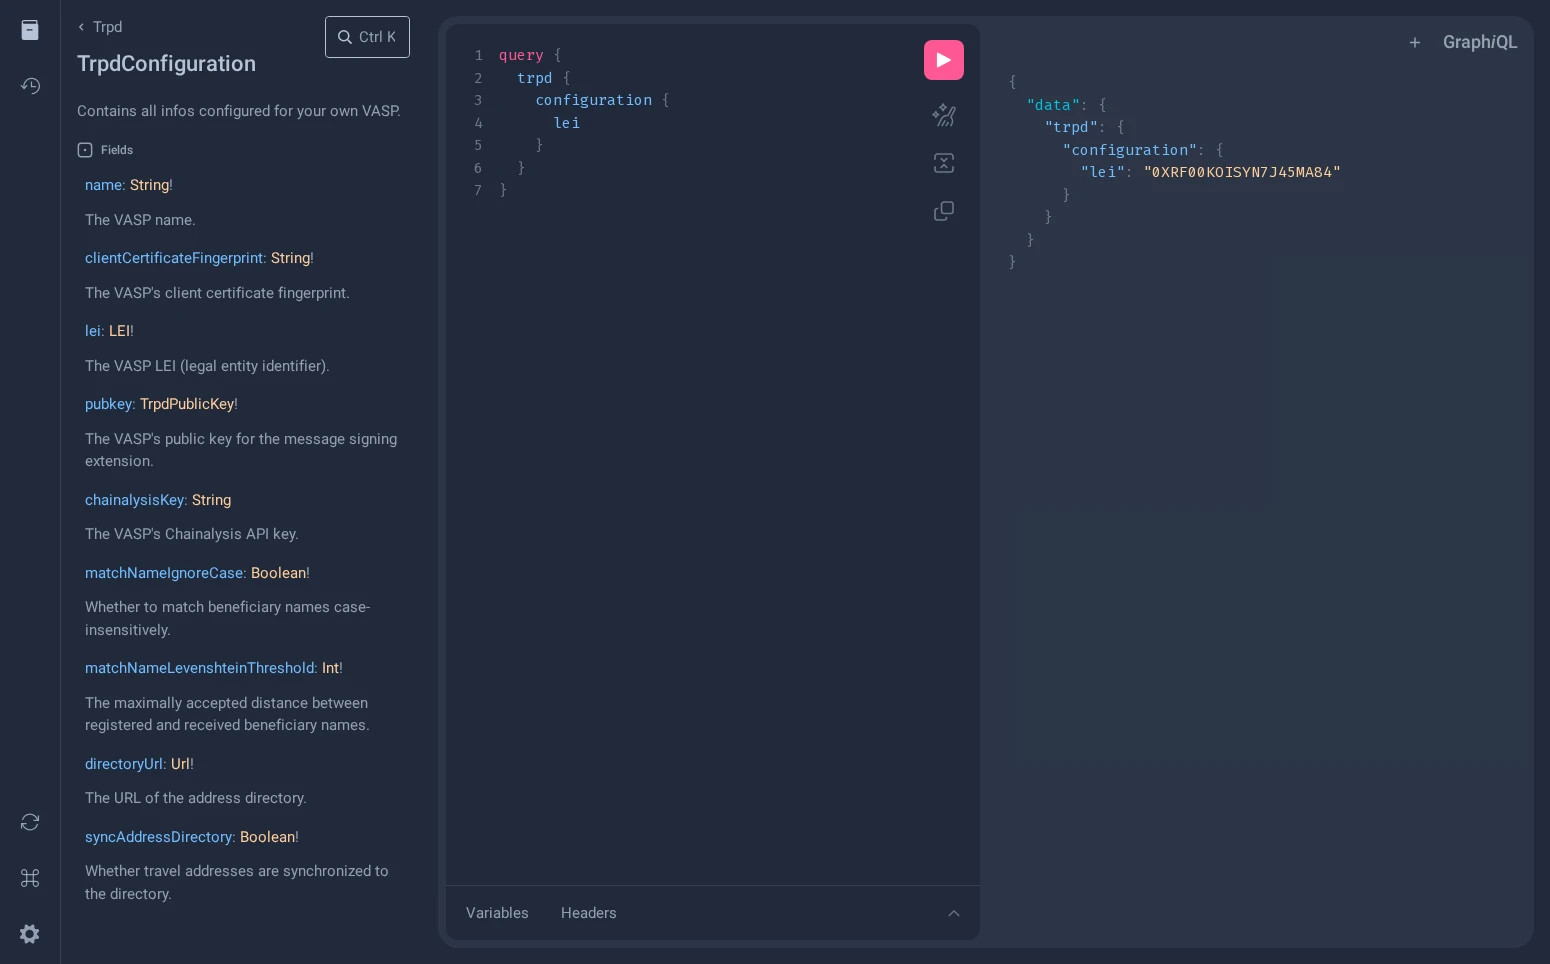Run the query with the play button
The image size is (1550, 964).
tap(944, 60)
